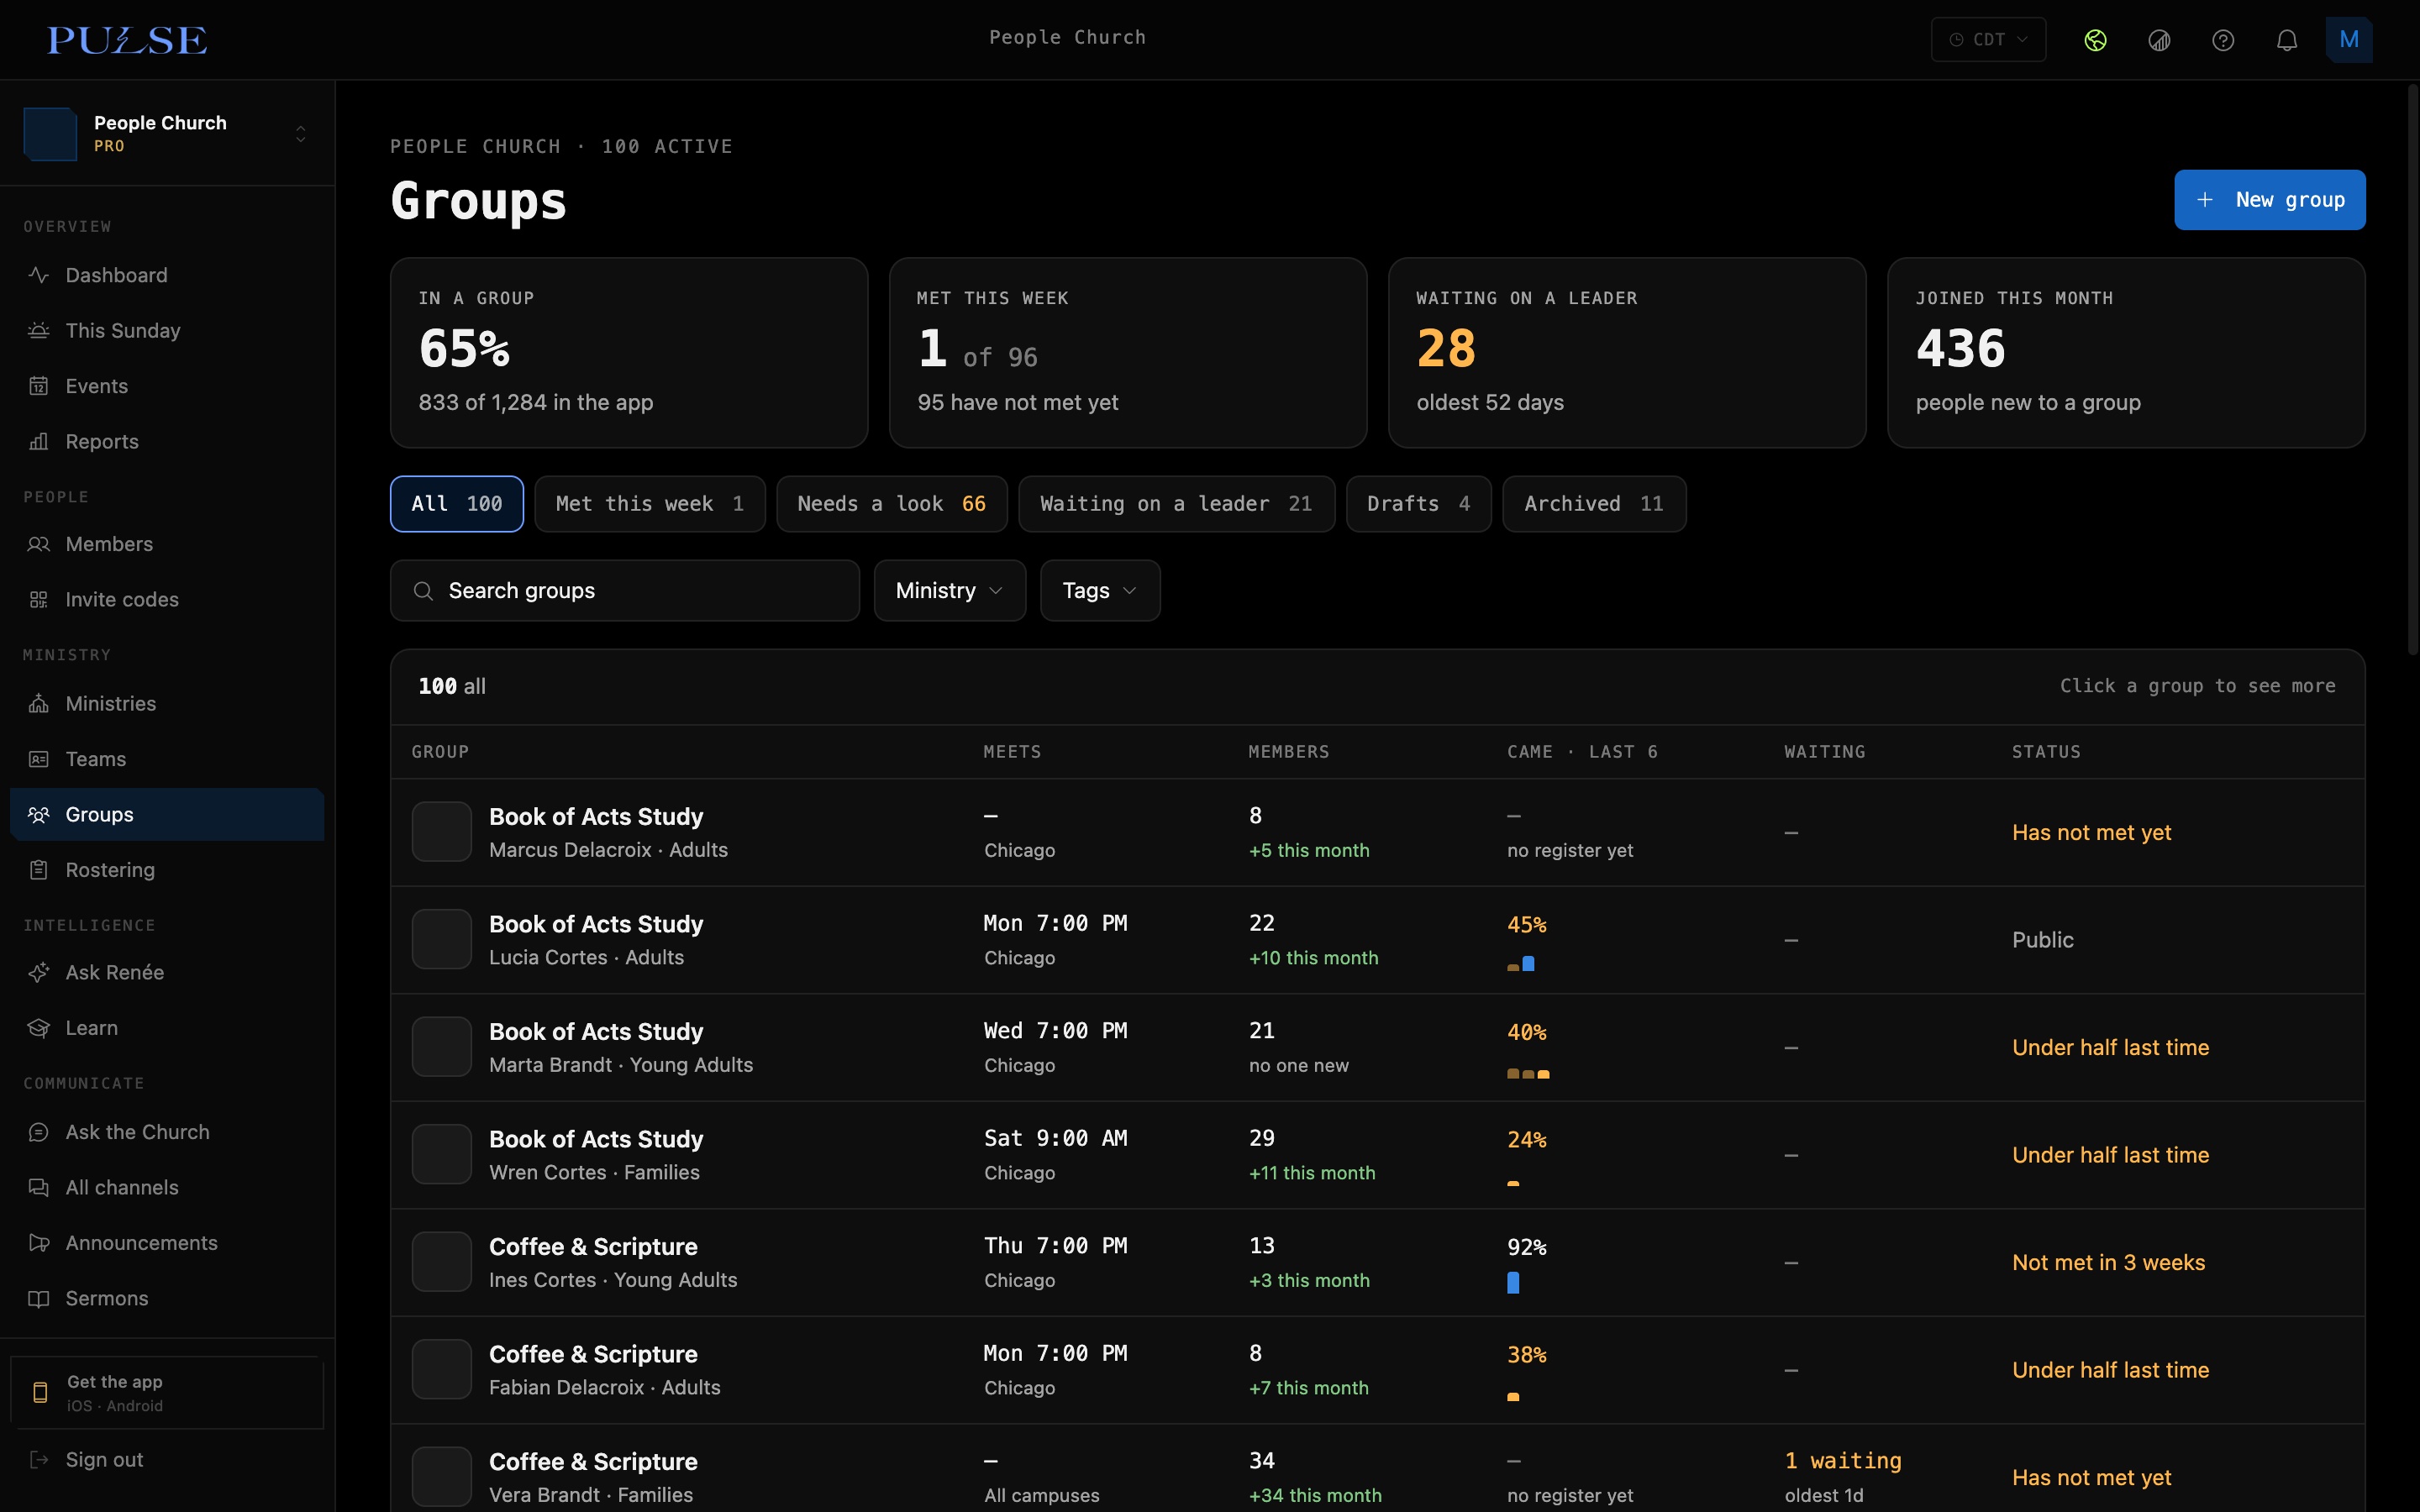Click Sign out in sidebar
This screenshot has height=1512, width=2420.
pos(104,1460)
